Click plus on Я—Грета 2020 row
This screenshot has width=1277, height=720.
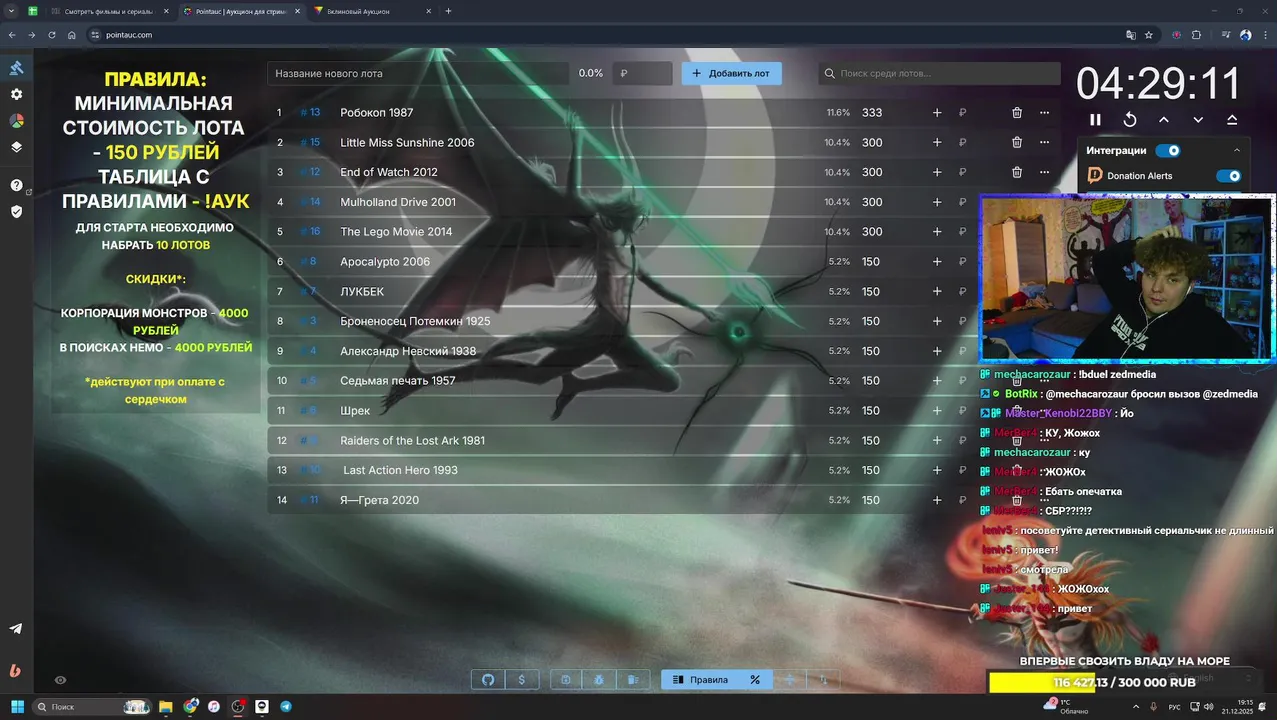pos(937,500)
